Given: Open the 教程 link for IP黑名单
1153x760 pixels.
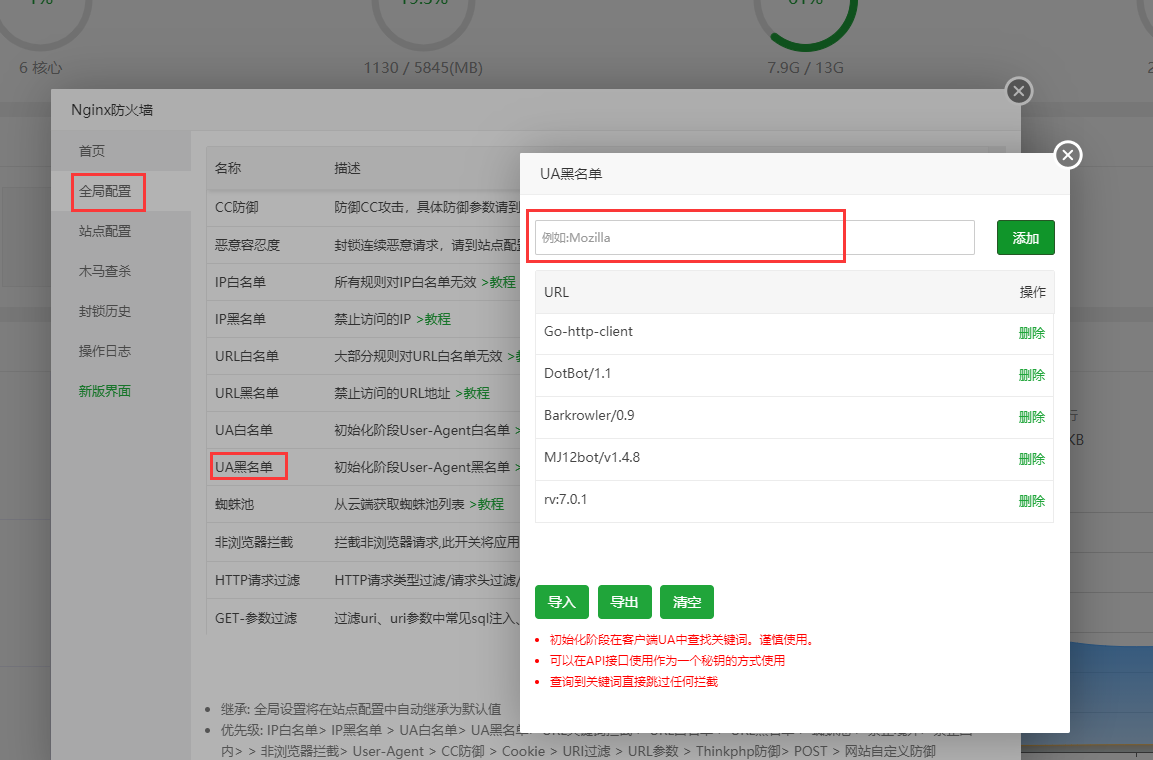Looking at the screenshot, I should (433, 319).
